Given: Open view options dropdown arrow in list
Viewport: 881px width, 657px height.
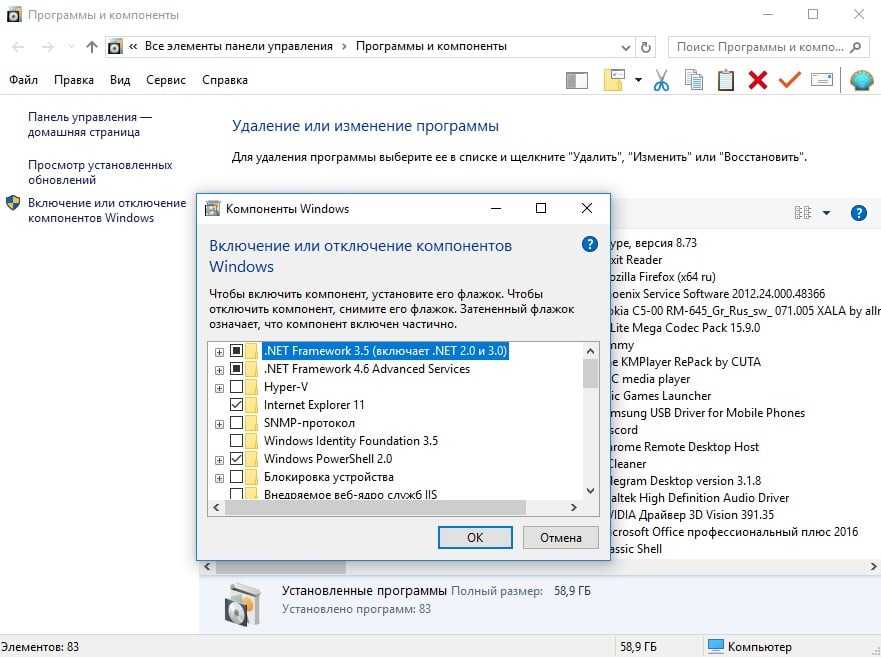Looking at the screenshot, I should click(826, 212).
